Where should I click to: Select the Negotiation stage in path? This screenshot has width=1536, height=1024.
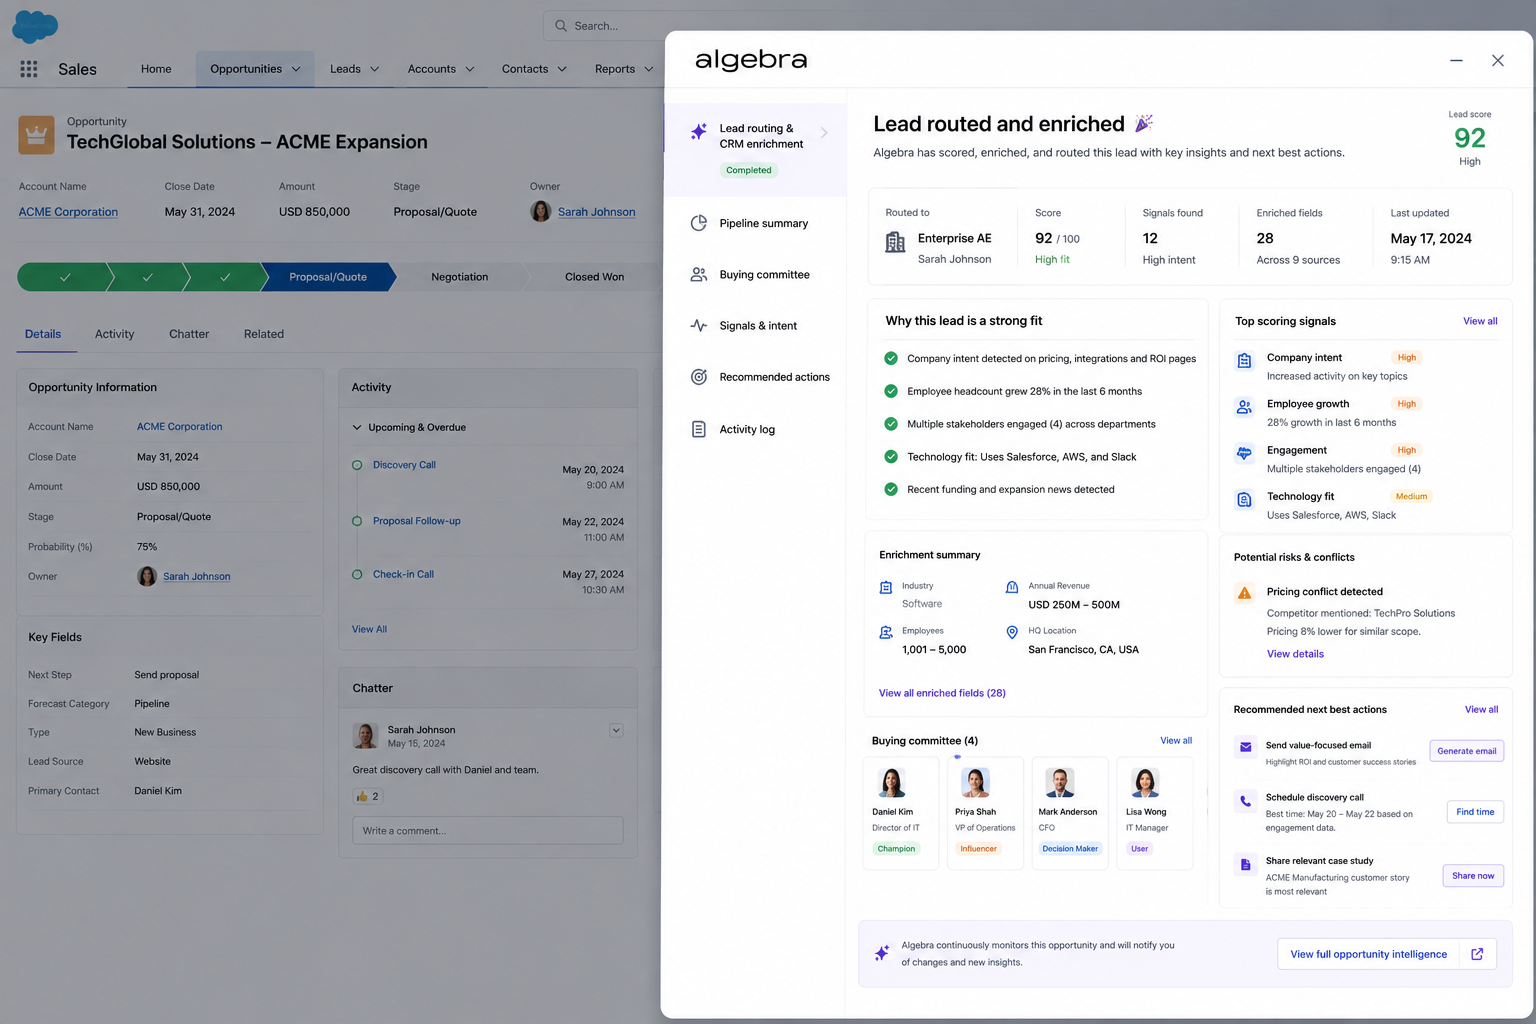460,277
